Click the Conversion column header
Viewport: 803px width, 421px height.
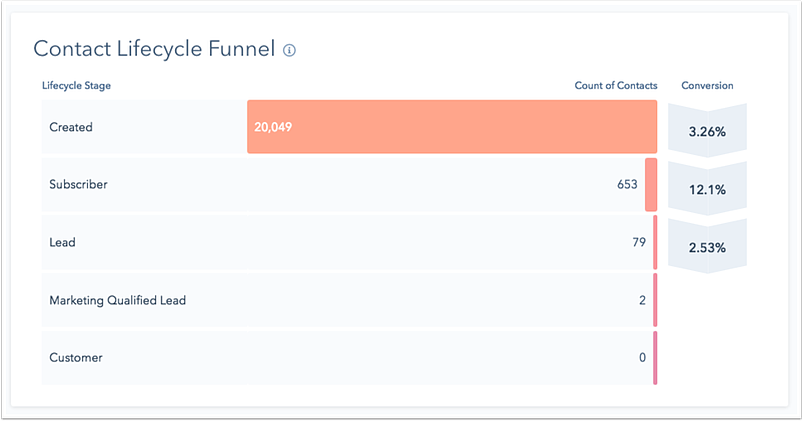point(707,86)
